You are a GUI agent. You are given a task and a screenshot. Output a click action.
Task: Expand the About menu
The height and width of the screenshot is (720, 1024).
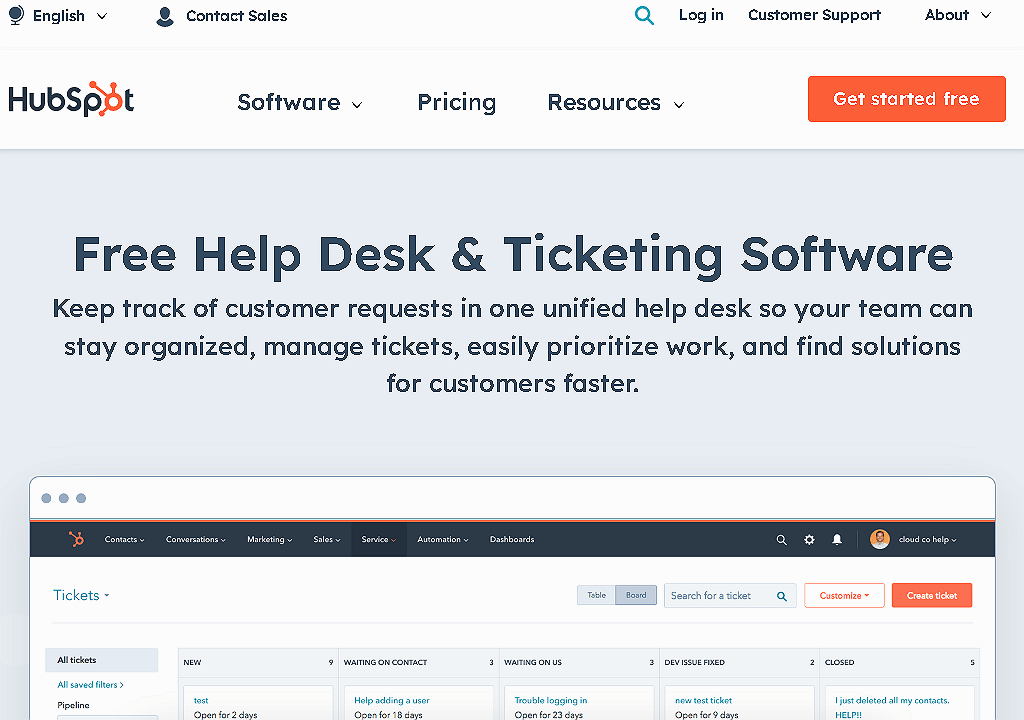click(957, 15)
